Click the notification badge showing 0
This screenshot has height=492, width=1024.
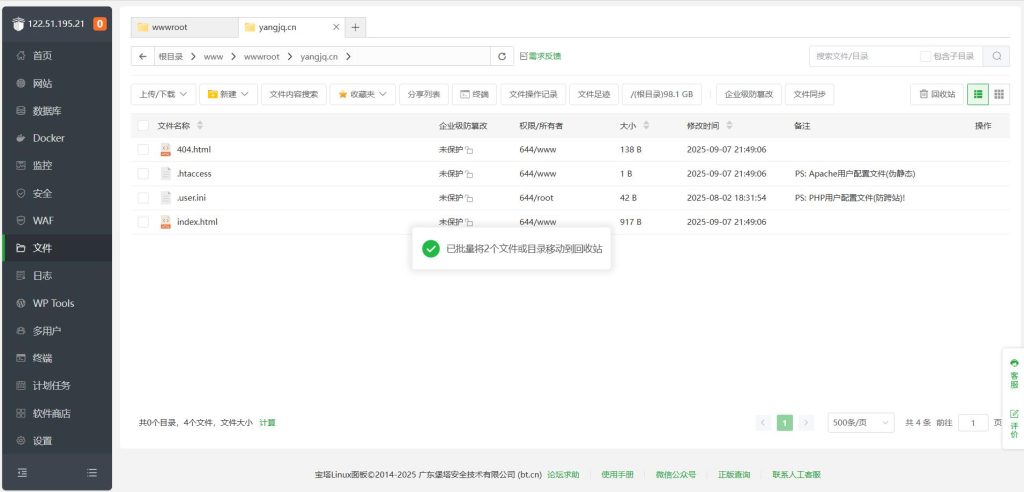[99, 24]
